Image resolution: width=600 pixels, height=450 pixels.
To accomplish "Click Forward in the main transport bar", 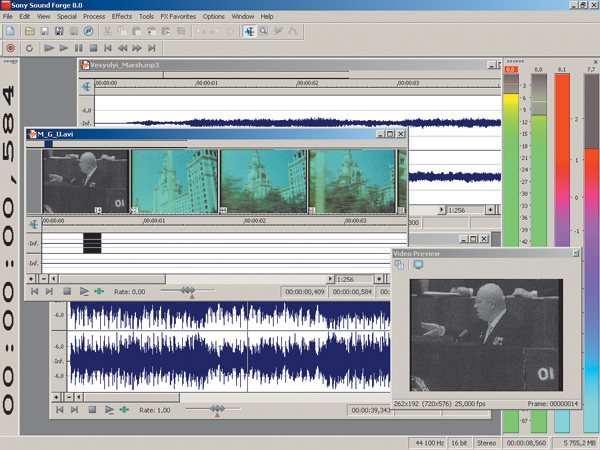I will (137, 48).
